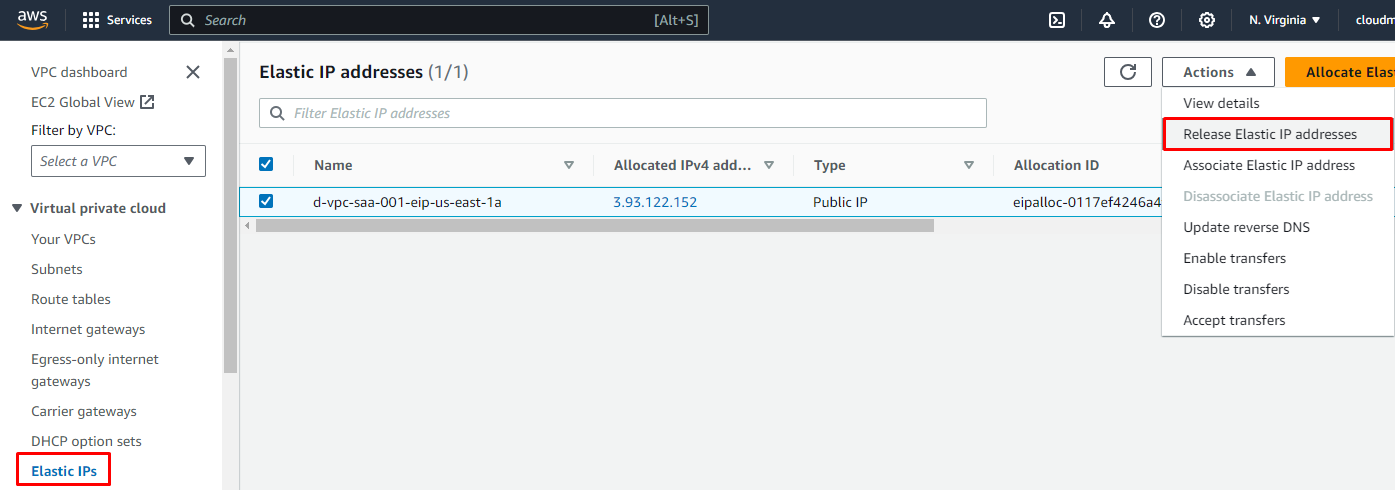Collapse the Virtual private cloud section
The width and height of the screenshot is (1395, 490).
[17, 208]
